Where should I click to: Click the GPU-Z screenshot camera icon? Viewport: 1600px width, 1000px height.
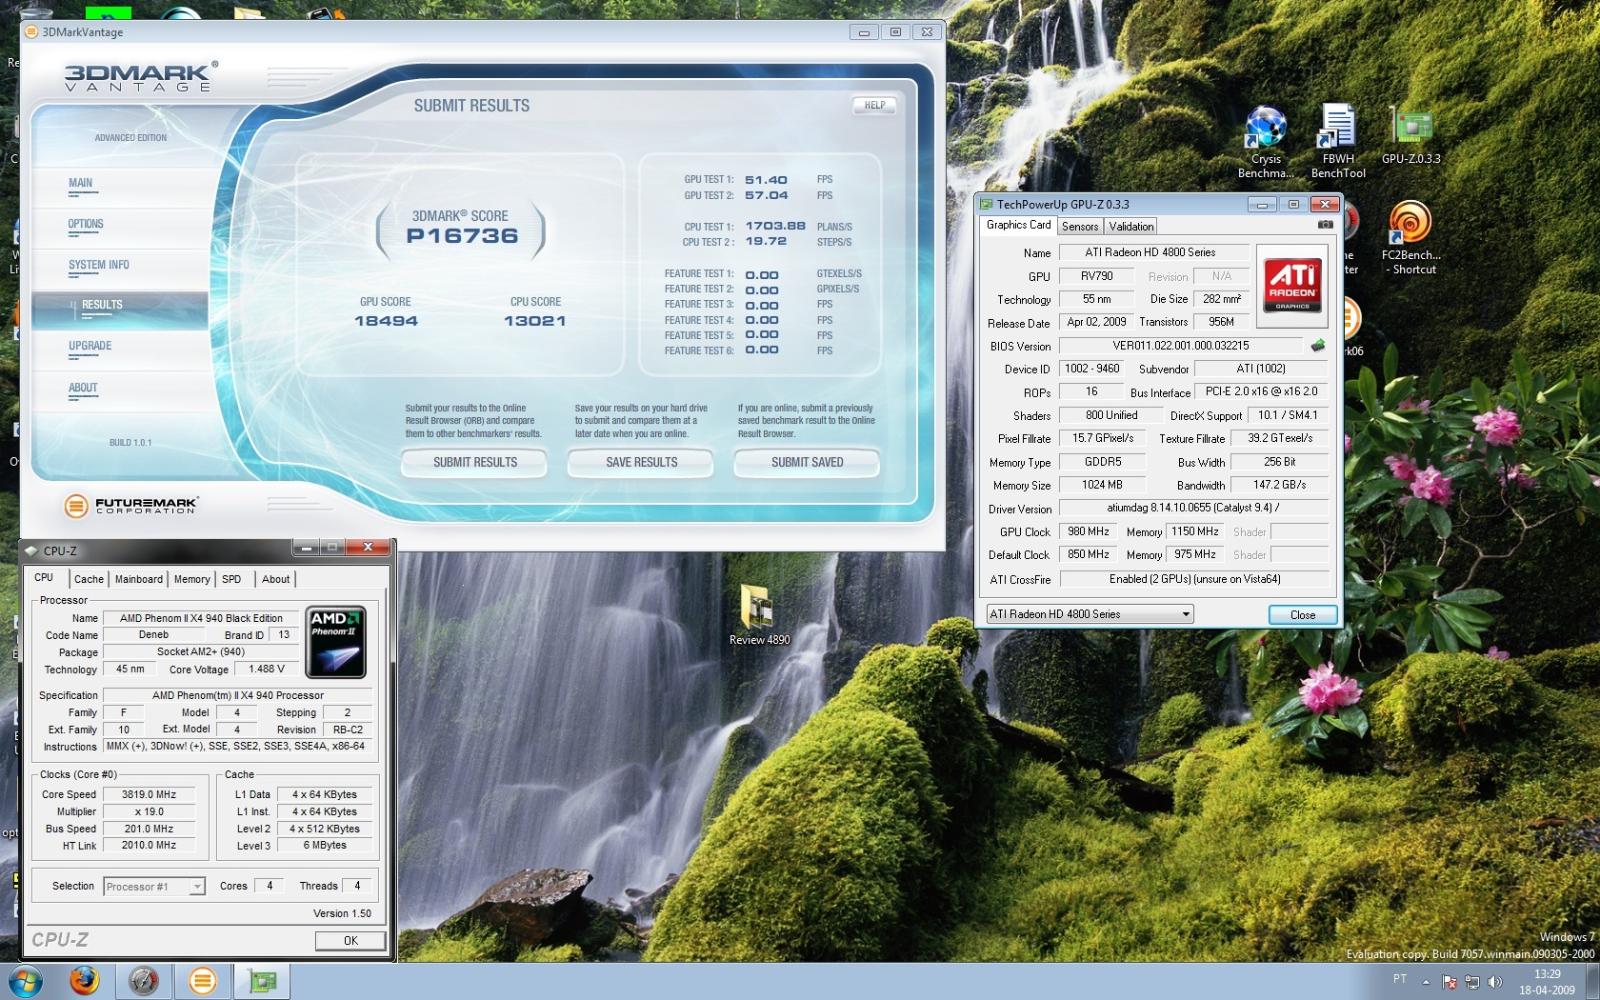click(x=1325, y=225)
